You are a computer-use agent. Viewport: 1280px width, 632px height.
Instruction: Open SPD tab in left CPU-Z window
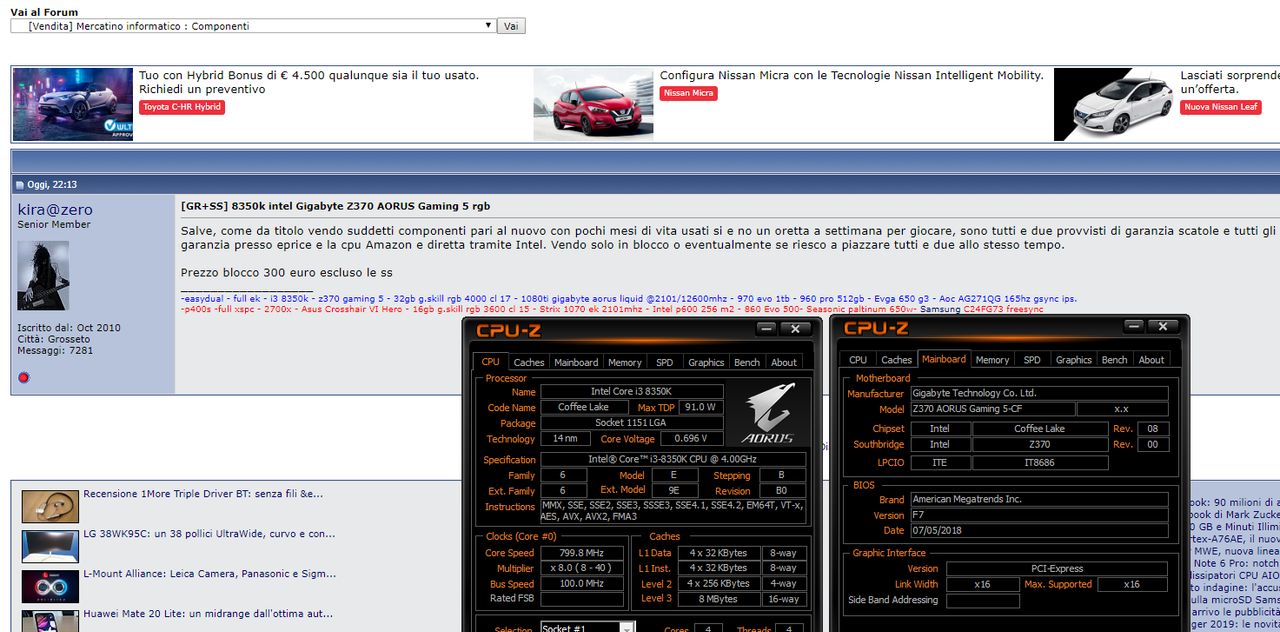[x=665, y=362]
